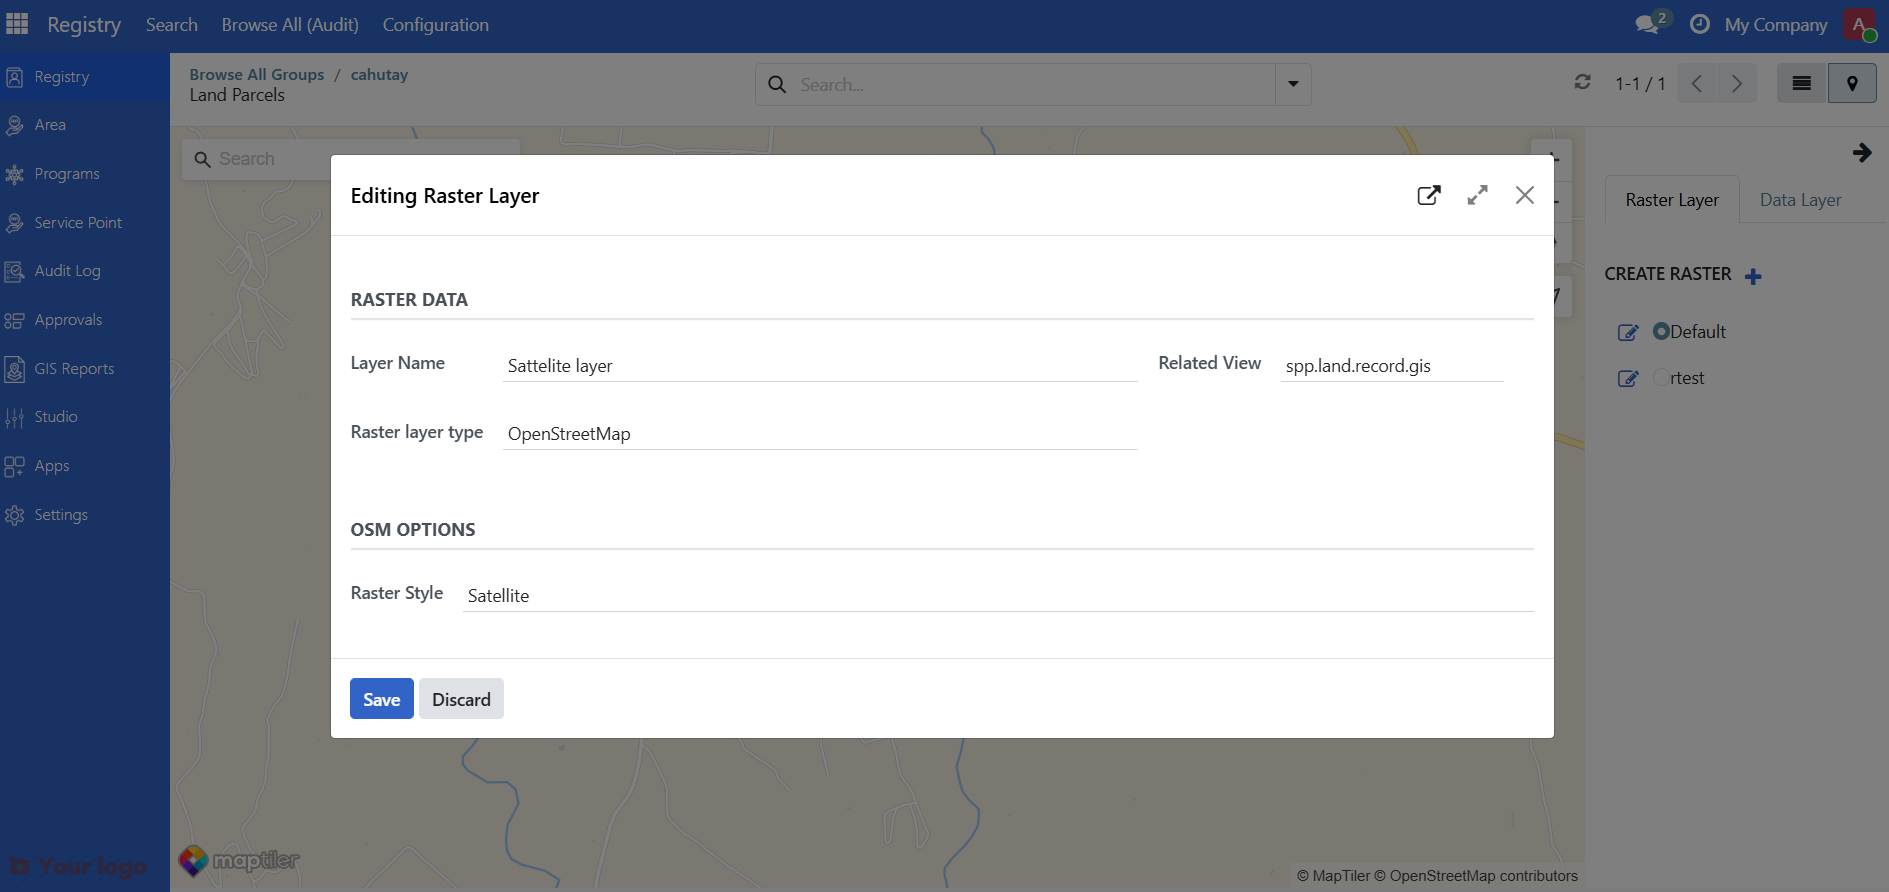Save the raster layer changes

(x=382, y=699)
